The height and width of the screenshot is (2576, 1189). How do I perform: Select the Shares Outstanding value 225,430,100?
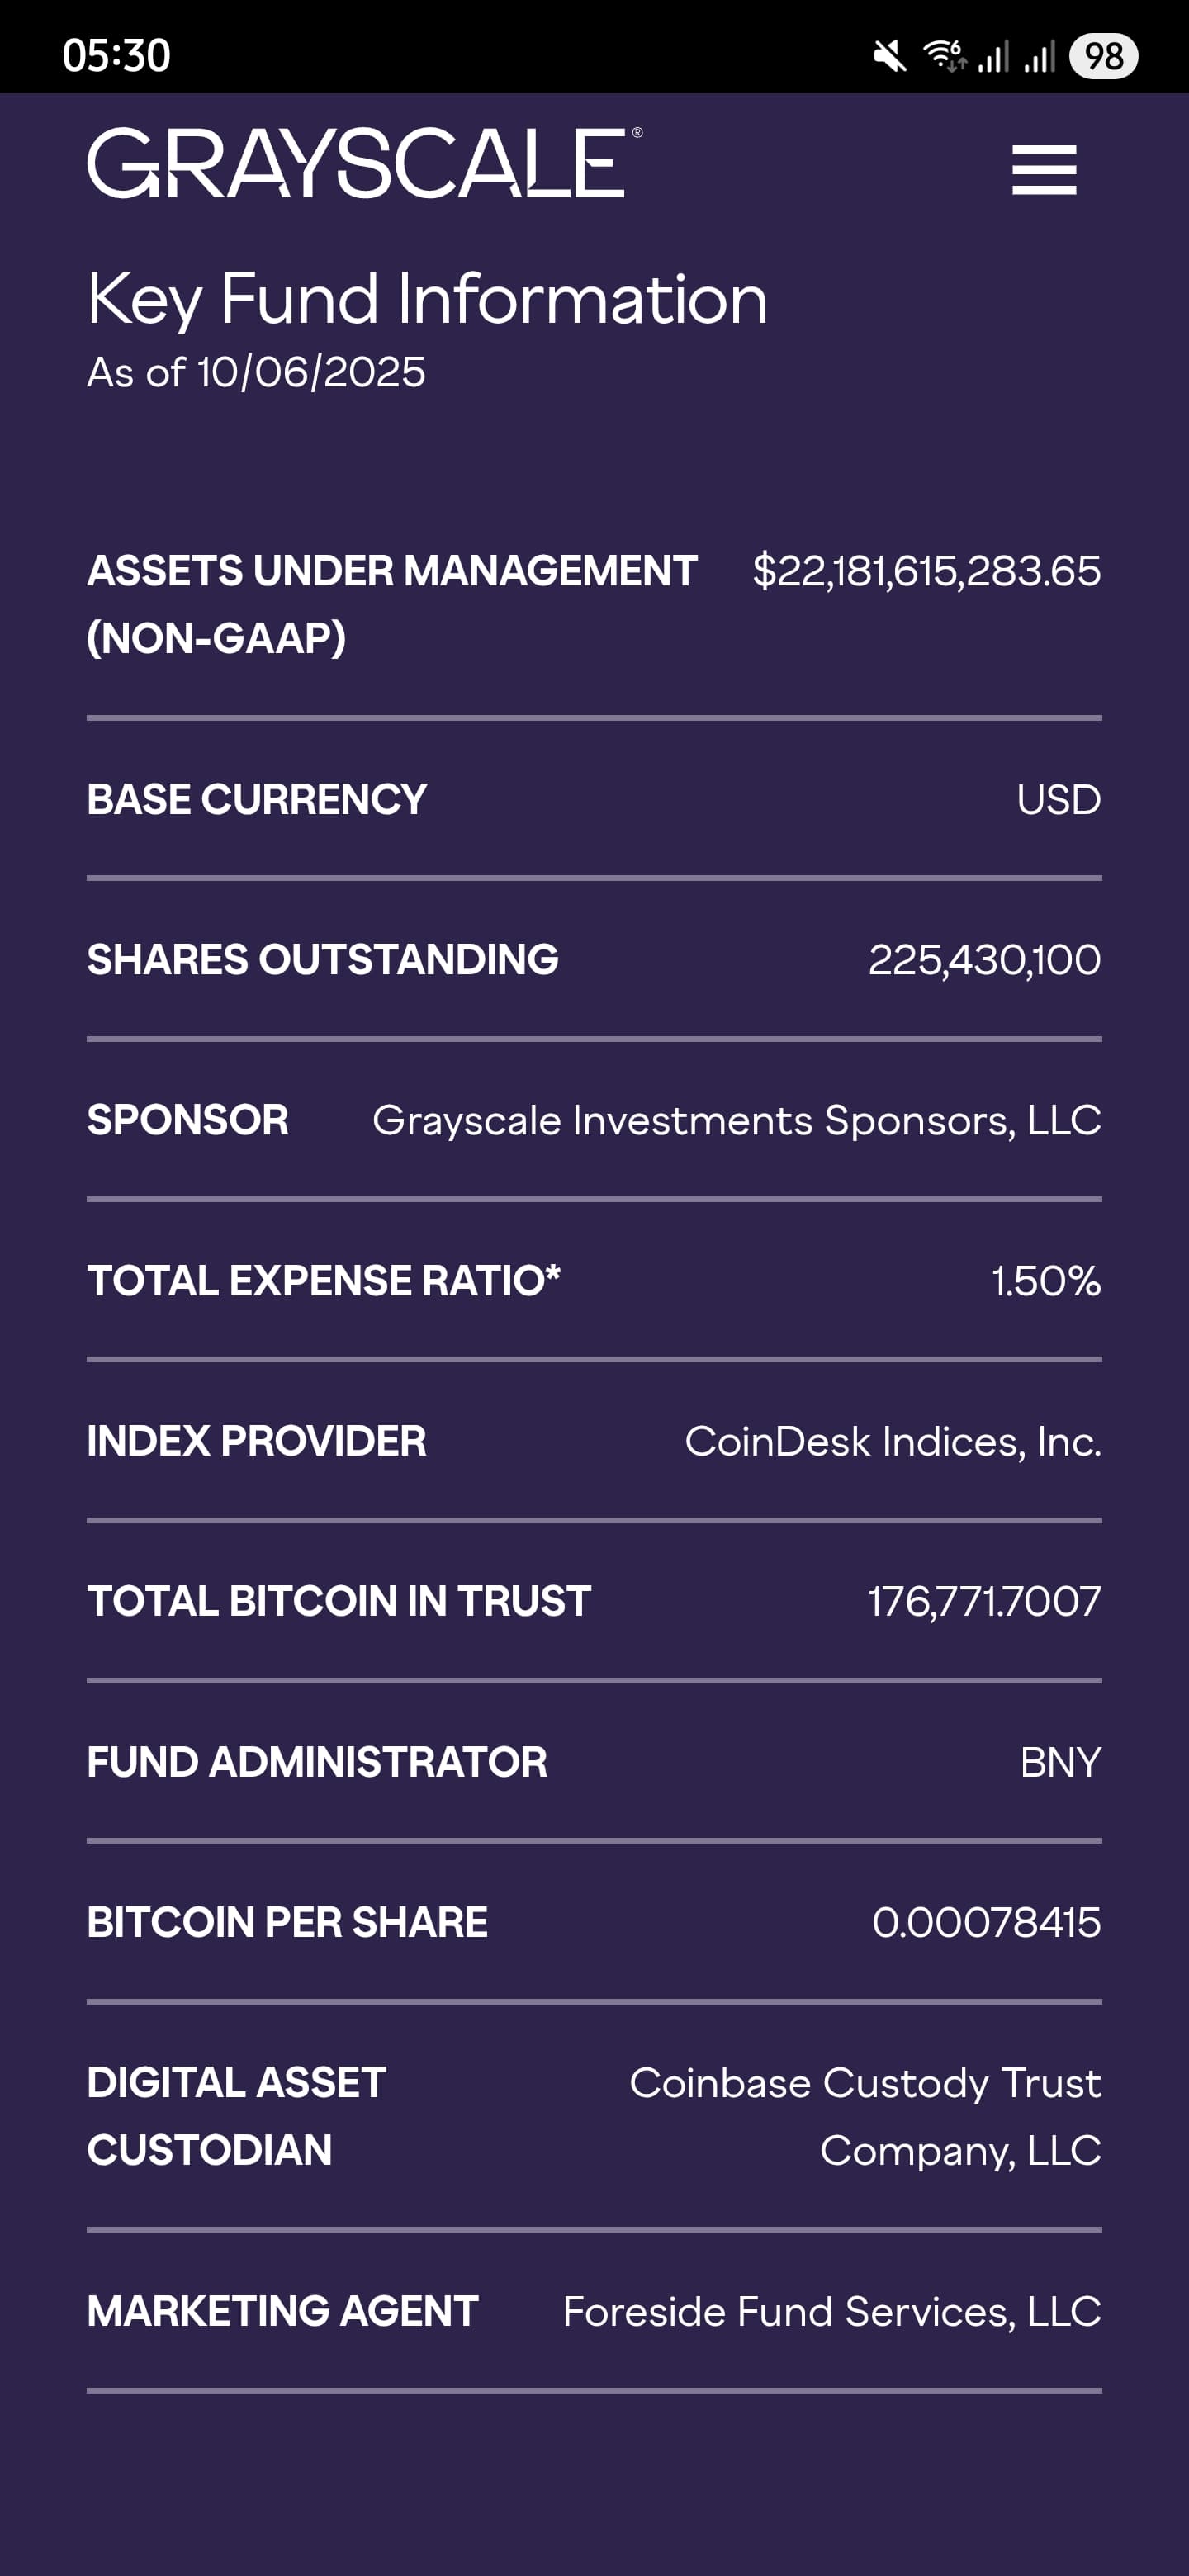(x=984, y=960)
